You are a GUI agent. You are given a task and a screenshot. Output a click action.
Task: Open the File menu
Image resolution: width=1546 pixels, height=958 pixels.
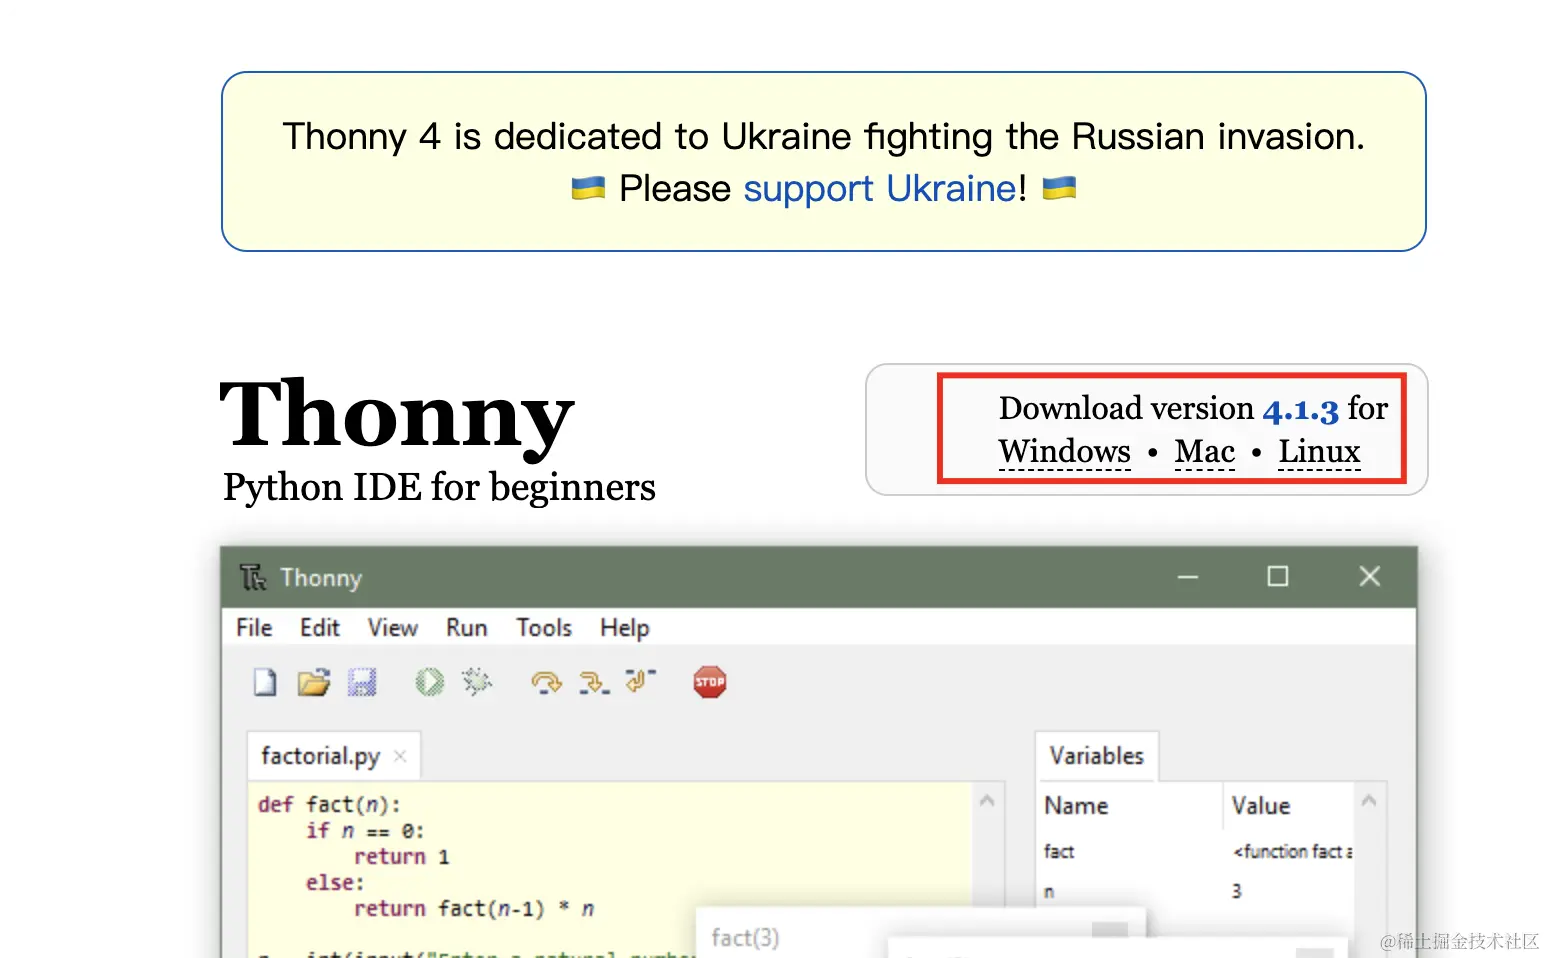point(254,627)
